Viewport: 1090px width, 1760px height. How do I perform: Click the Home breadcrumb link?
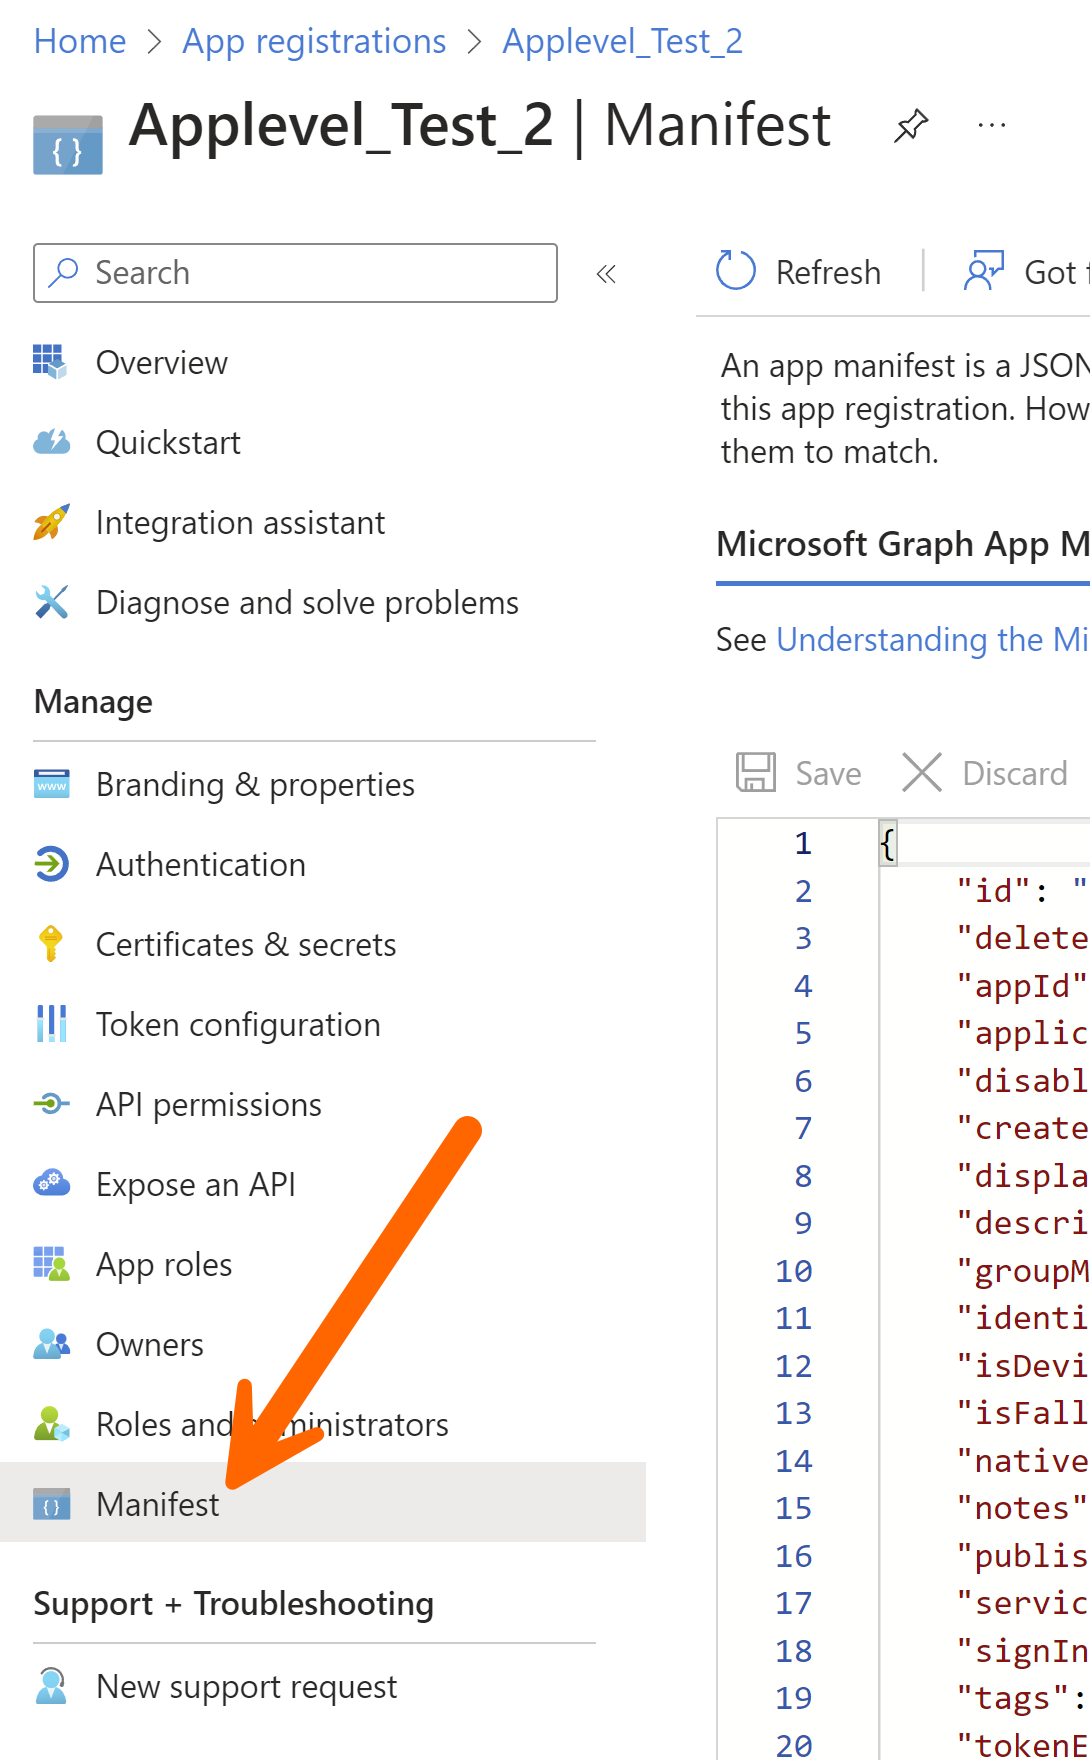click(80, 41)
